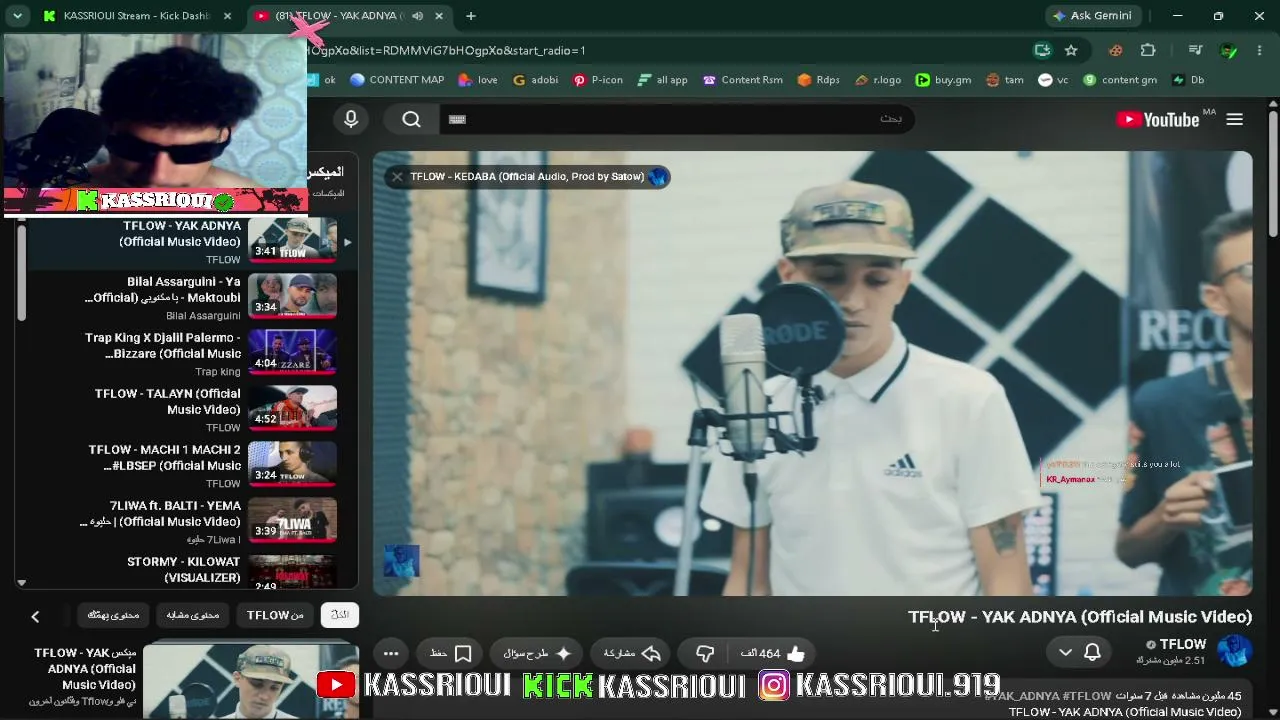Open the adobi bookmark
The height and width of the screenshot is (720, 1280).
[x=535, y=80]
